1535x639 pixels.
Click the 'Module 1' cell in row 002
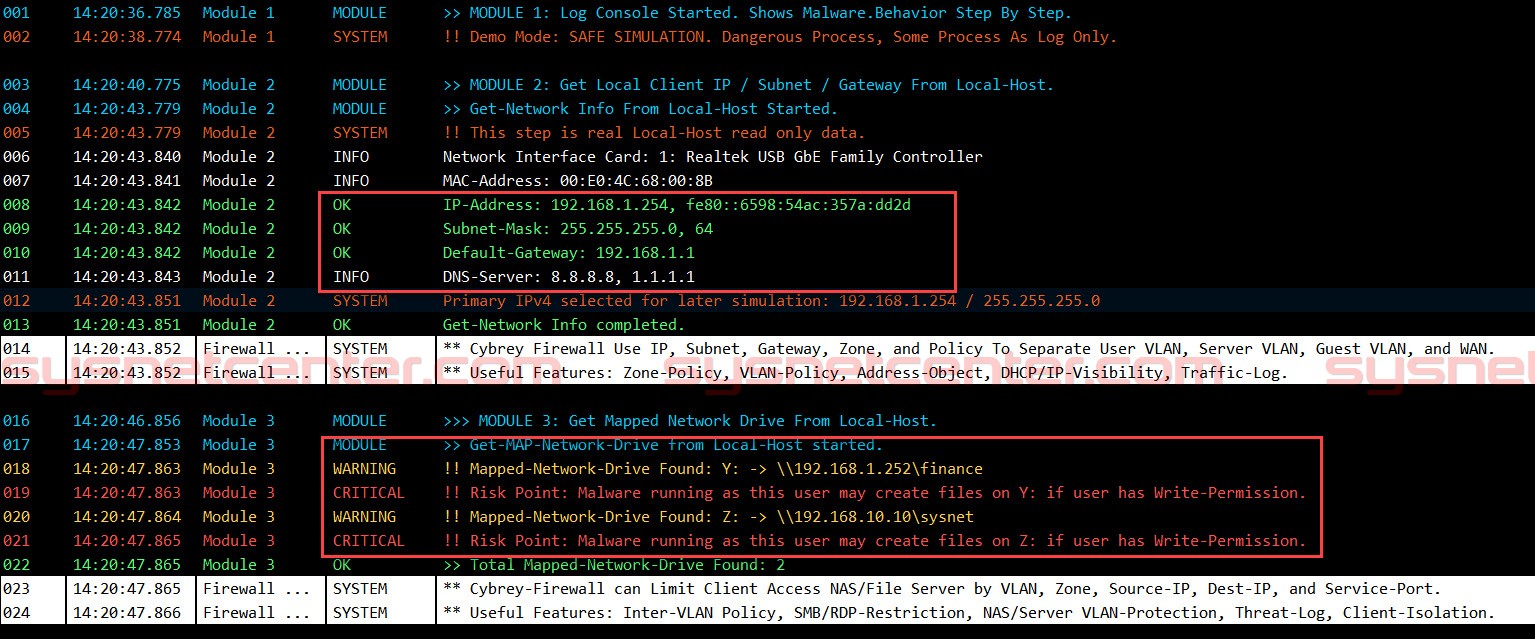[238, 37]
